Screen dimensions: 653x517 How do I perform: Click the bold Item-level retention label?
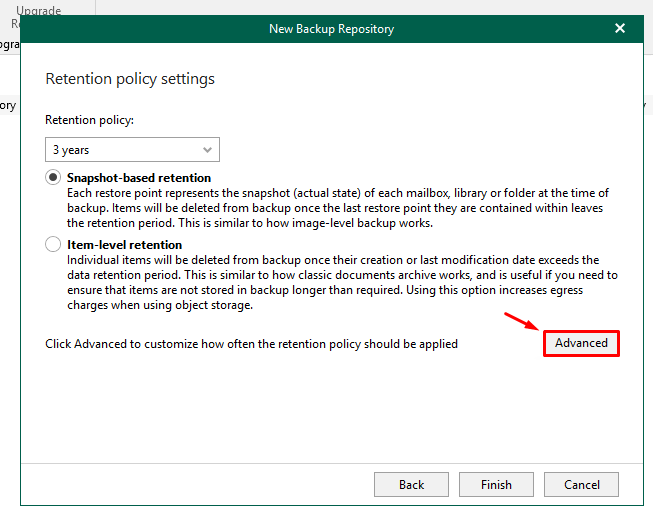[x=124, y=244]
